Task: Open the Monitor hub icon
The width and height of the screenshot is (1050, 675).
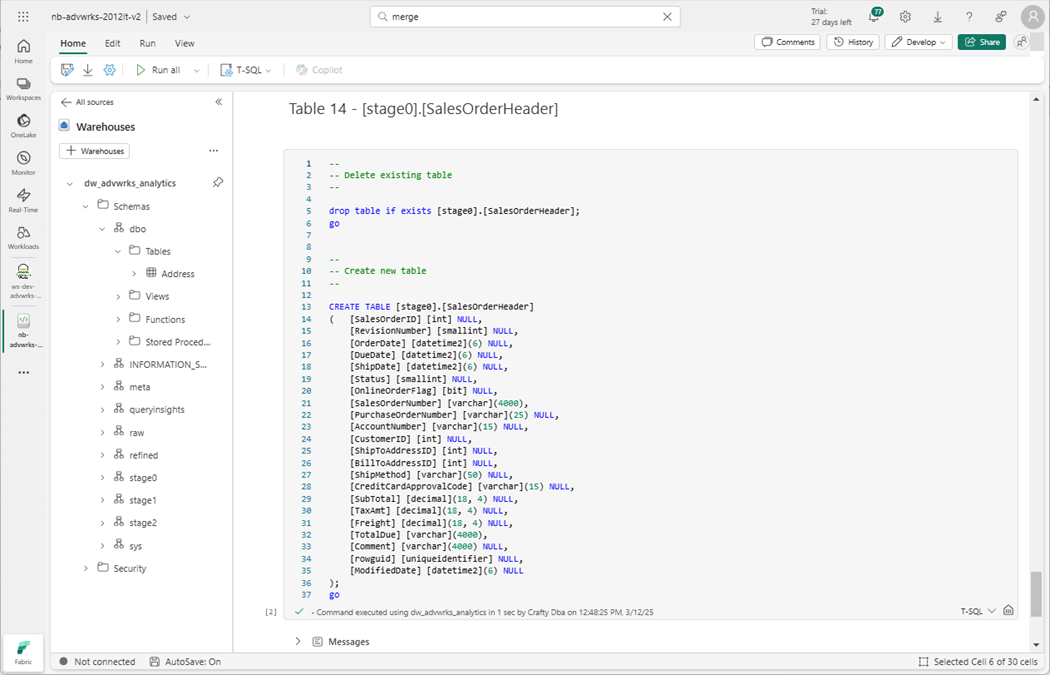Action: click(x=23, y=162)
